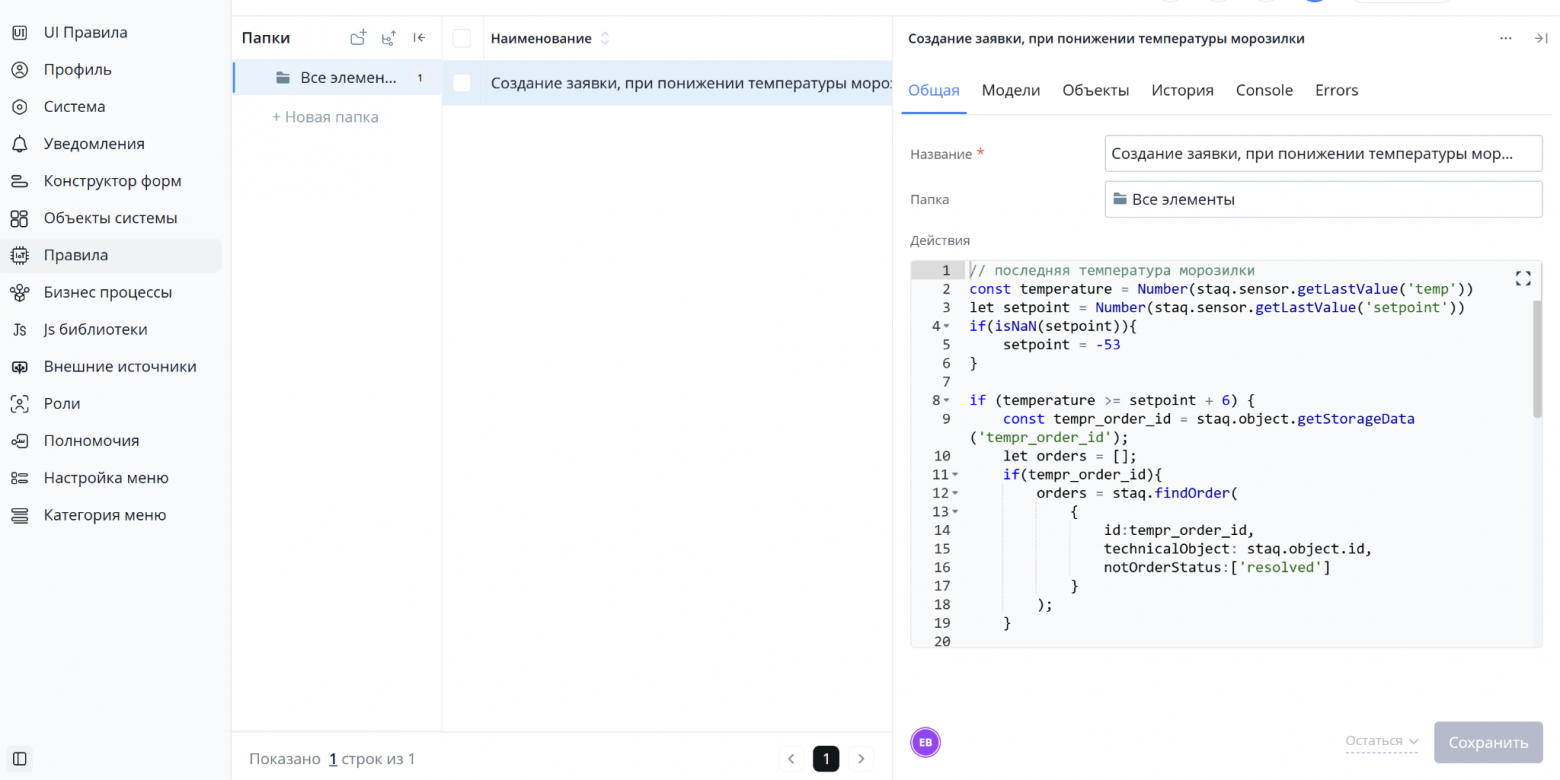
Task: Click the add subfolder tree icon in Папки
Action: click(388, 38)
